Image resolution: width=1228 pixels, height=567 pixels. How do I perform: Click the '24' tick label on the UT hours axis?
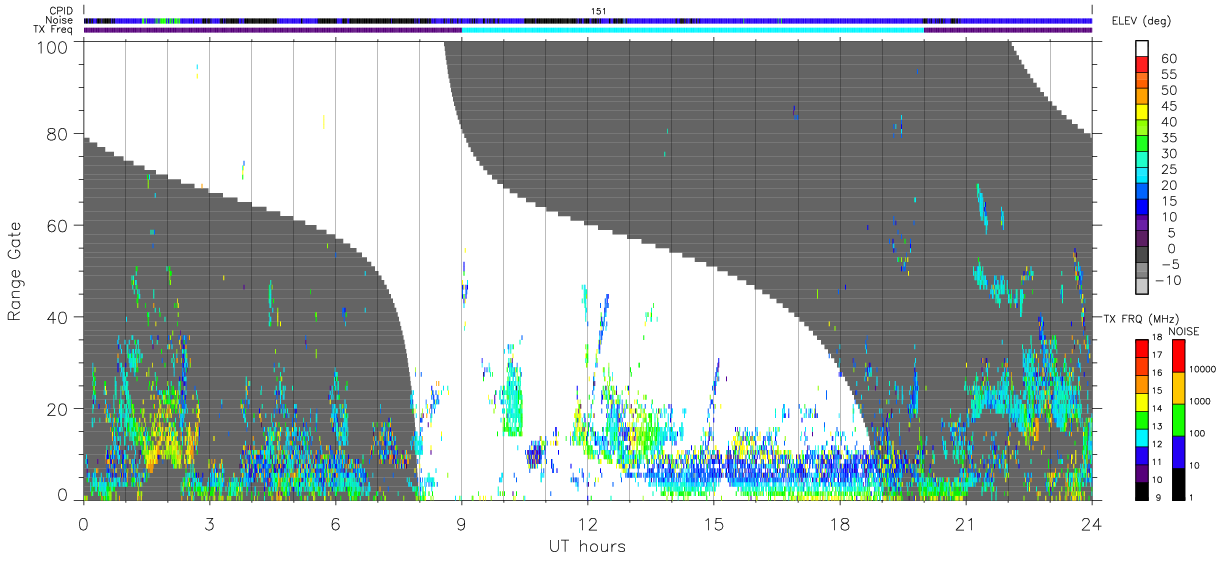pyautogui.click(x=1092, y=525)
